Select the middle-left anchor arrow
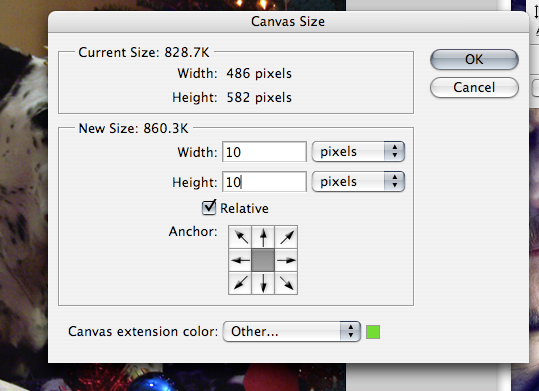The width and height of the screenshot is (539, 391). 240,260
